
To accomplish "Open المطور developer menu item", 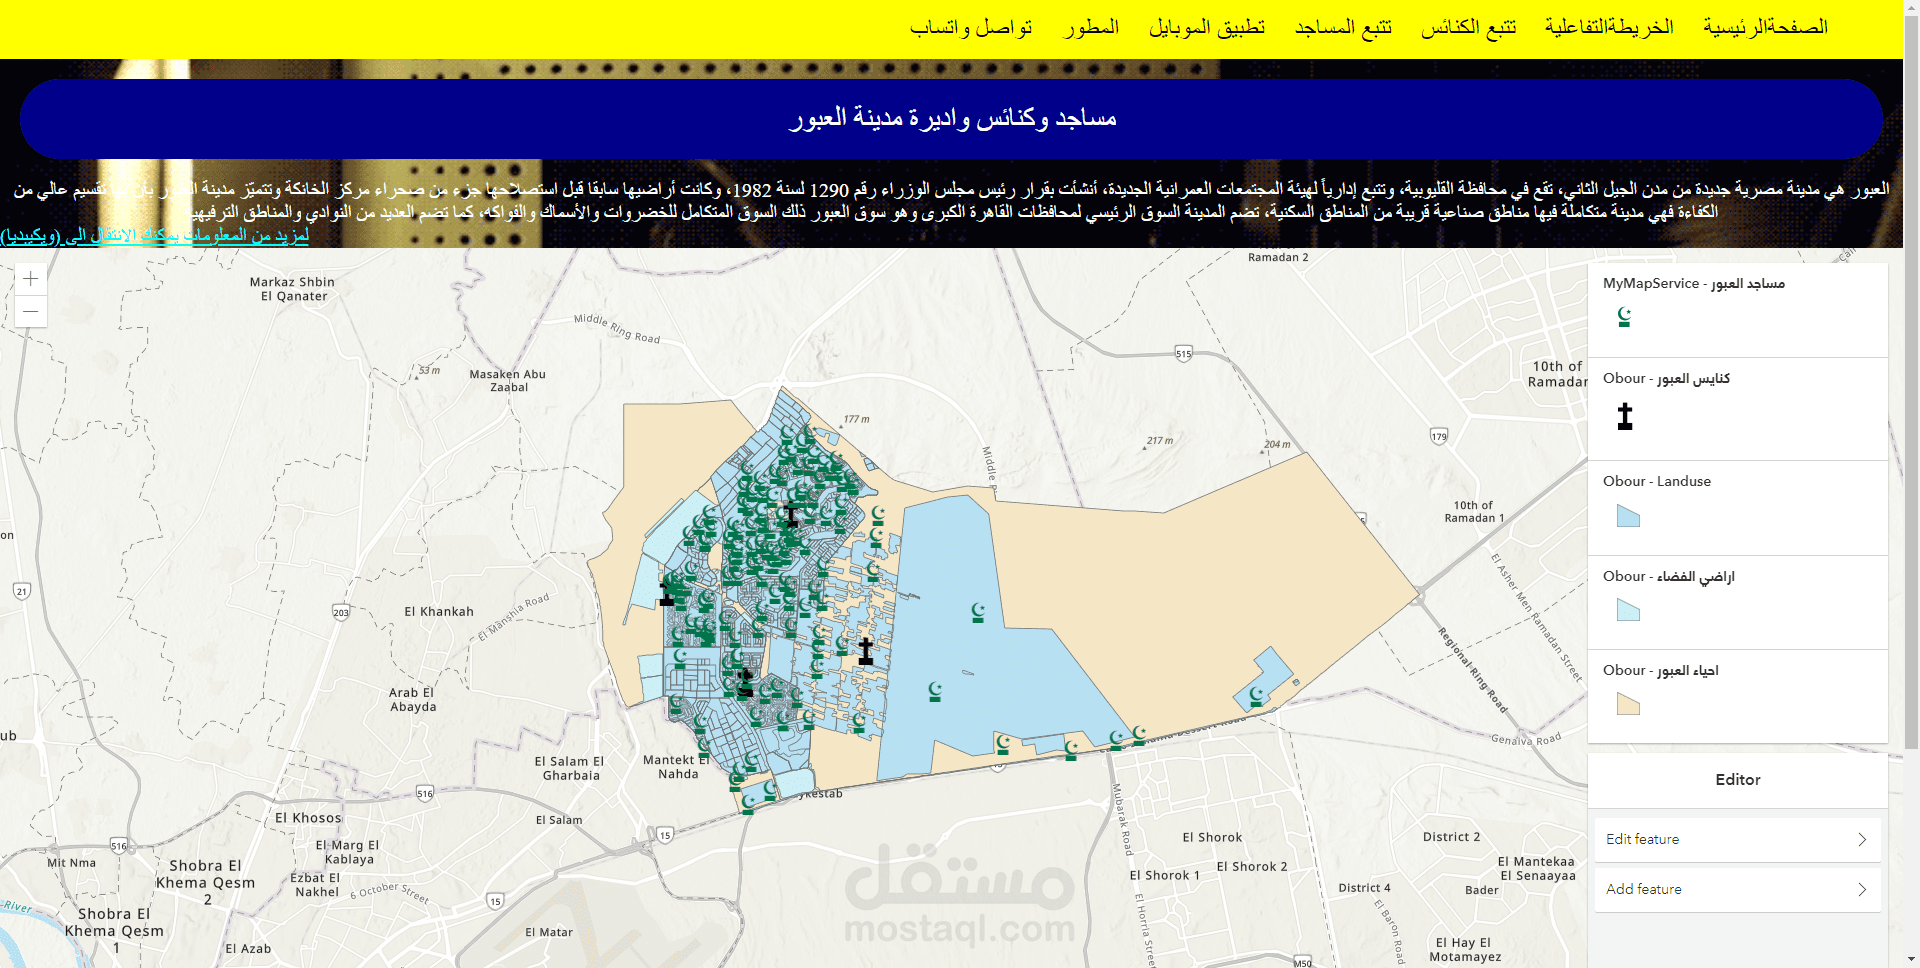I will 1092,27.
